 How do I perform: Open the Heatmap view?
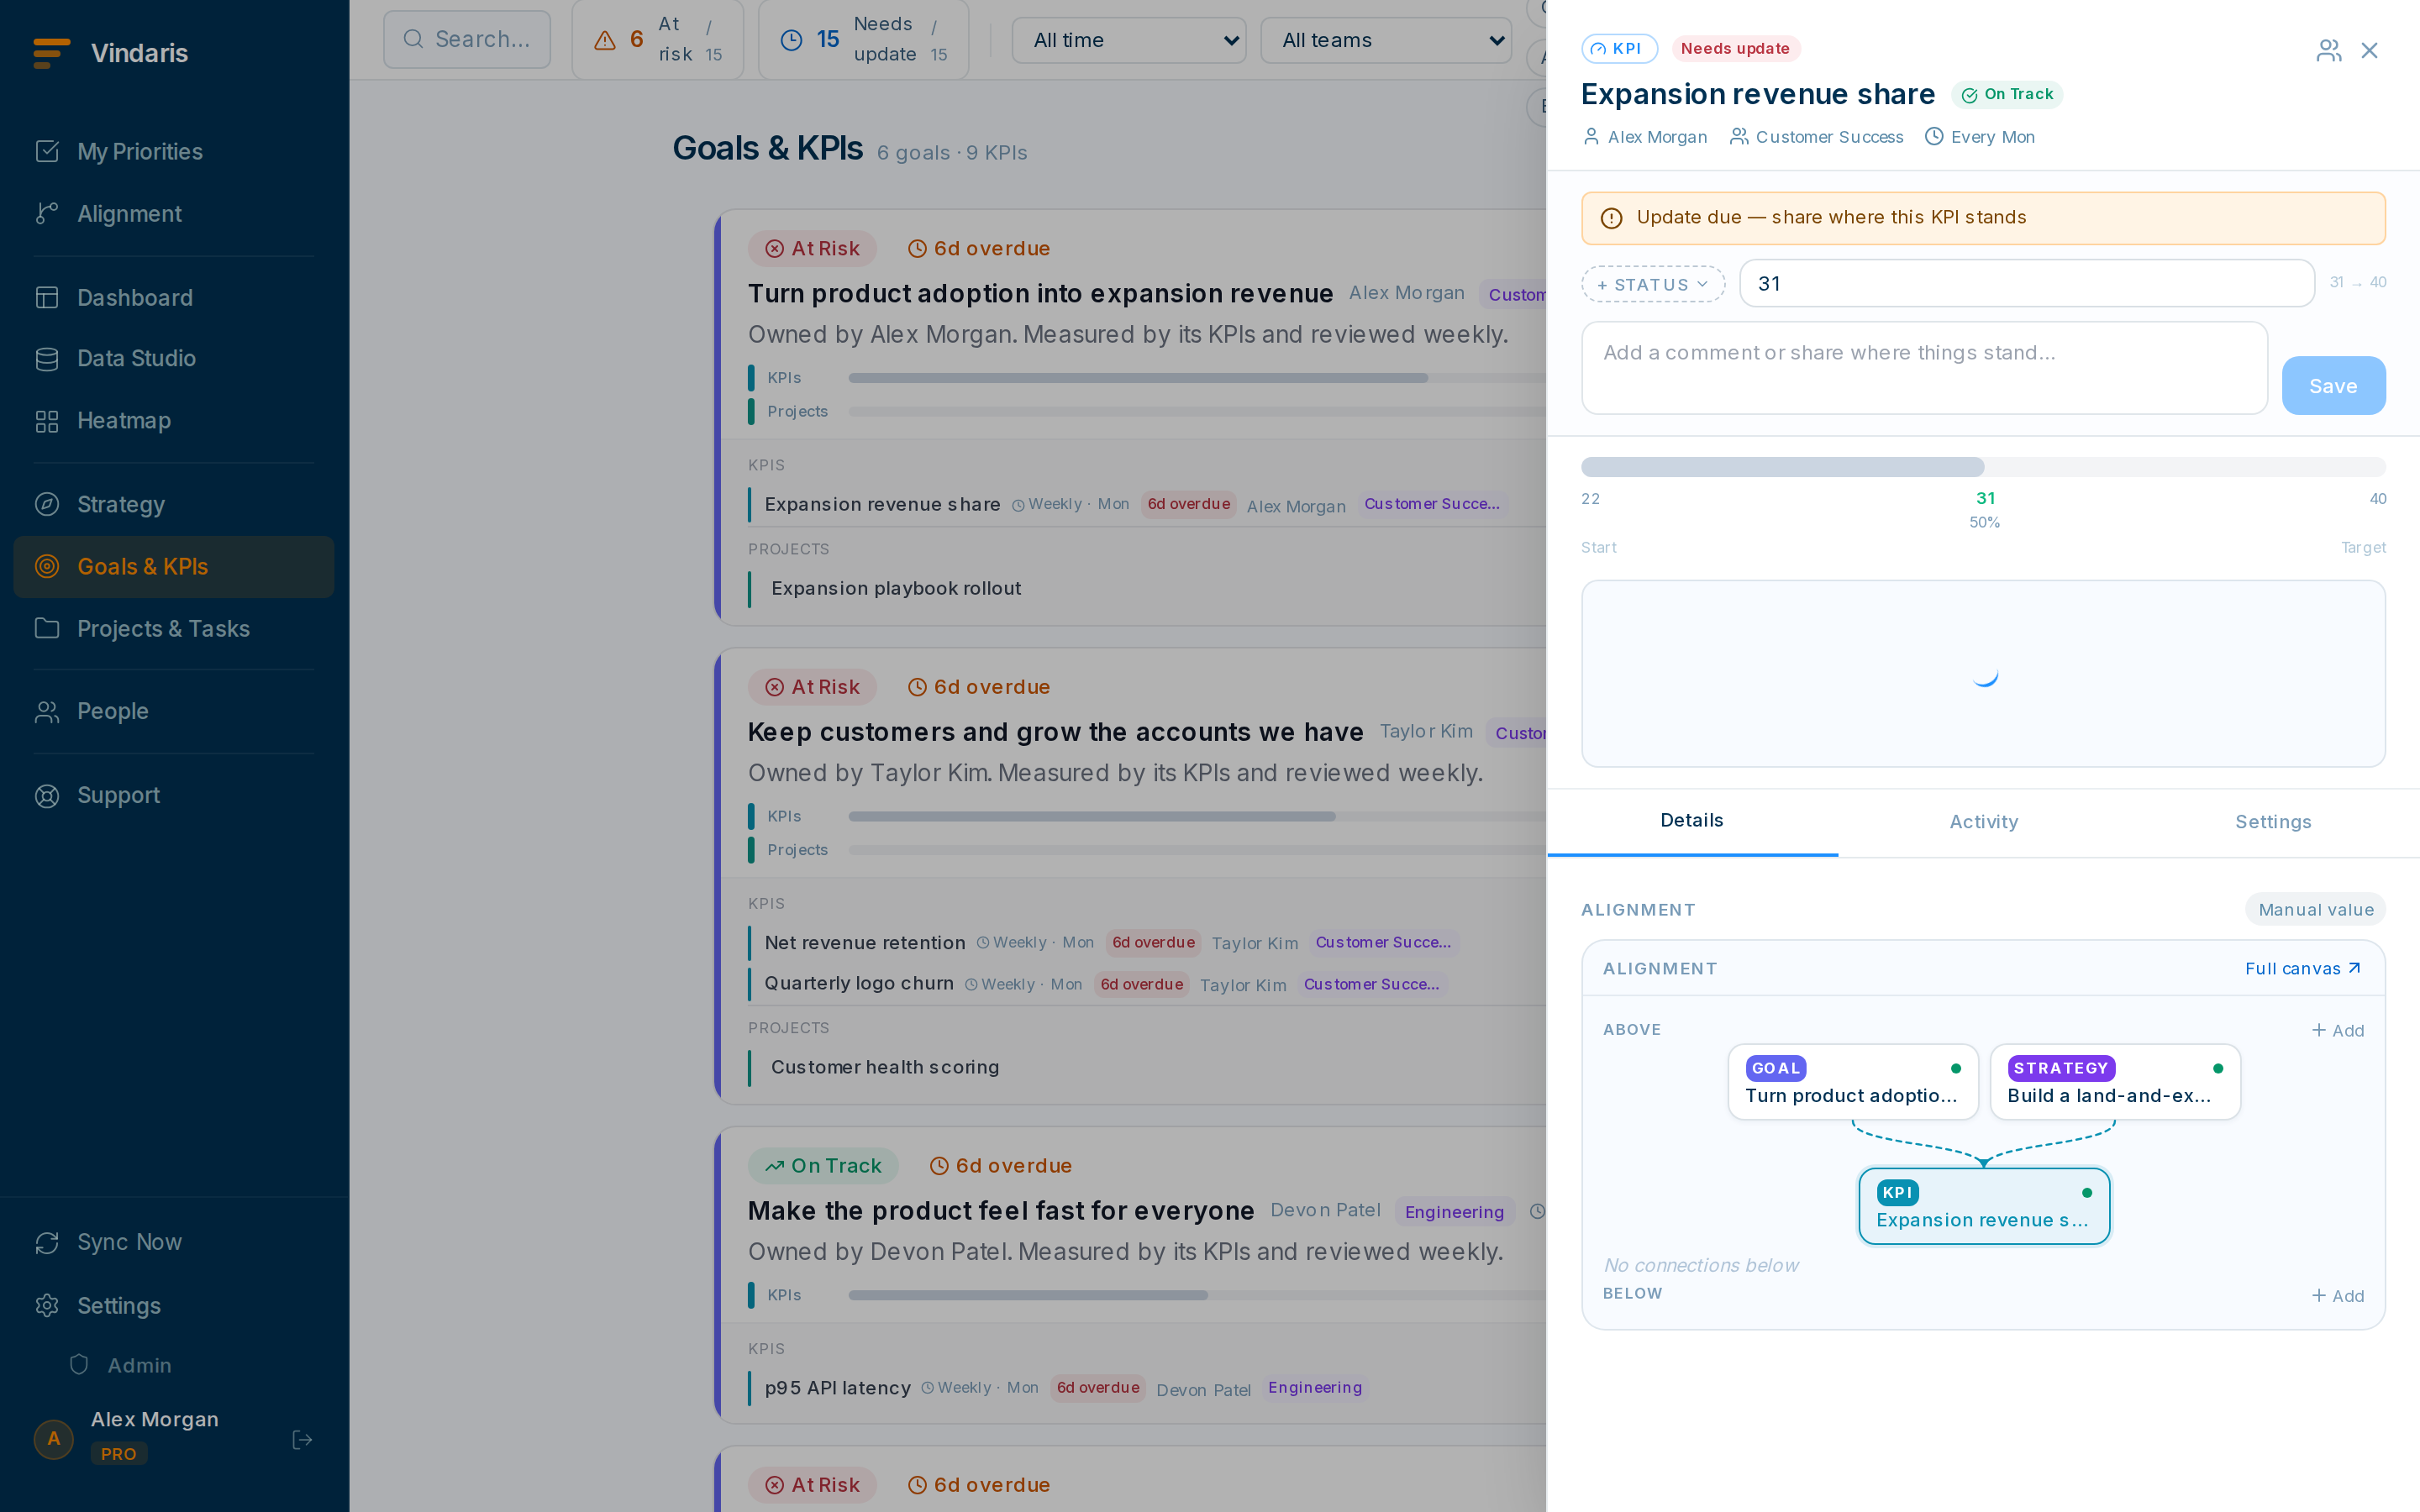click(173, 421)
